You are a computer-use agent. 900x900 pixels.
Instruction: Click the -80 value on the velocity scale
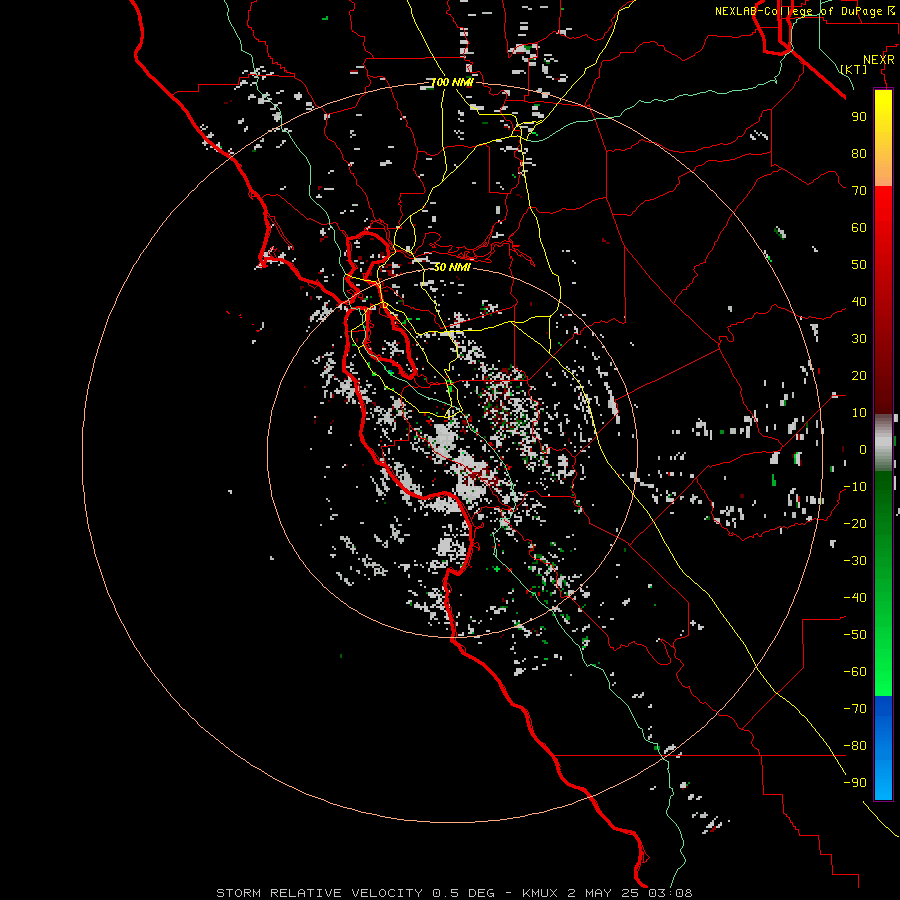pos(855,746)
